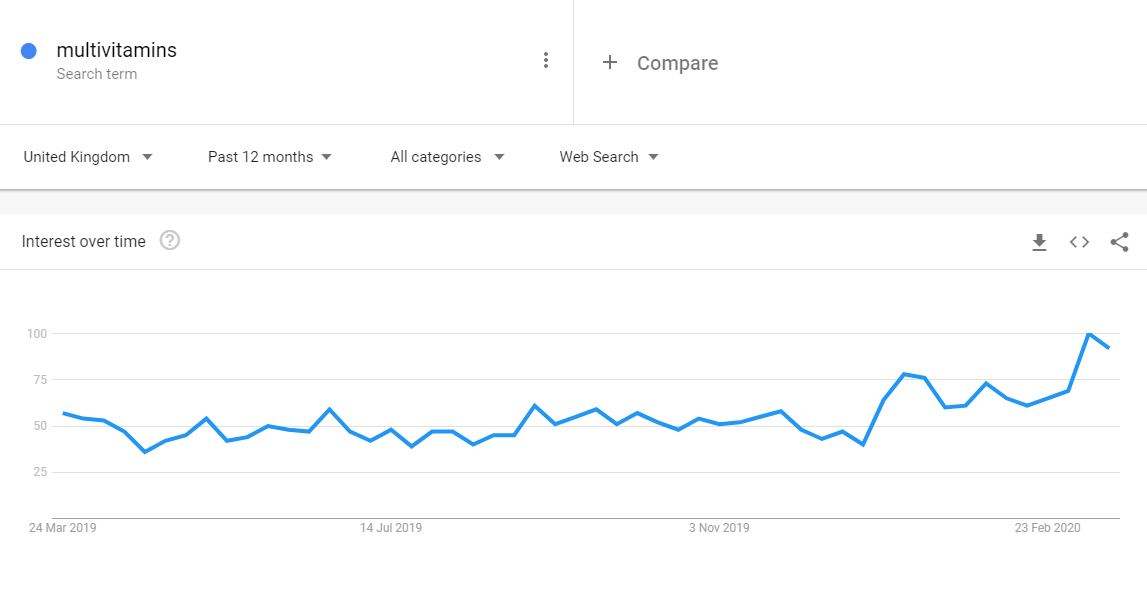Viewport: 1147px width, 605px height.
Task: Click the Search term subtitle text
Action: (x=97, y=74)
